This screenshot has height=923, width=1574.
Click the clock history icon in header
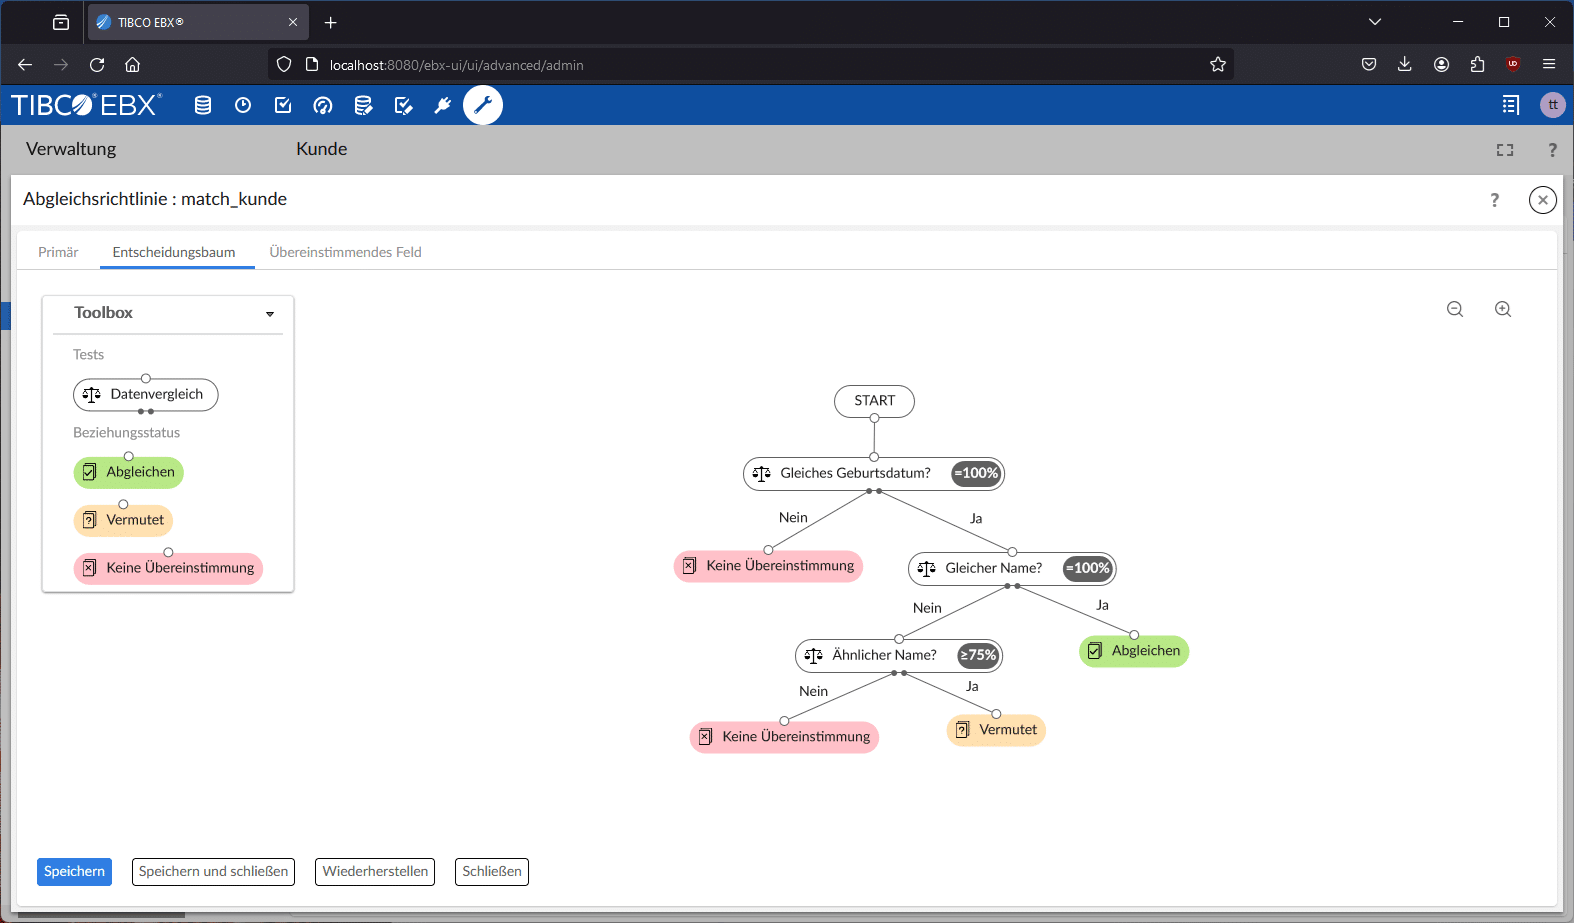(x=243, y=105)
